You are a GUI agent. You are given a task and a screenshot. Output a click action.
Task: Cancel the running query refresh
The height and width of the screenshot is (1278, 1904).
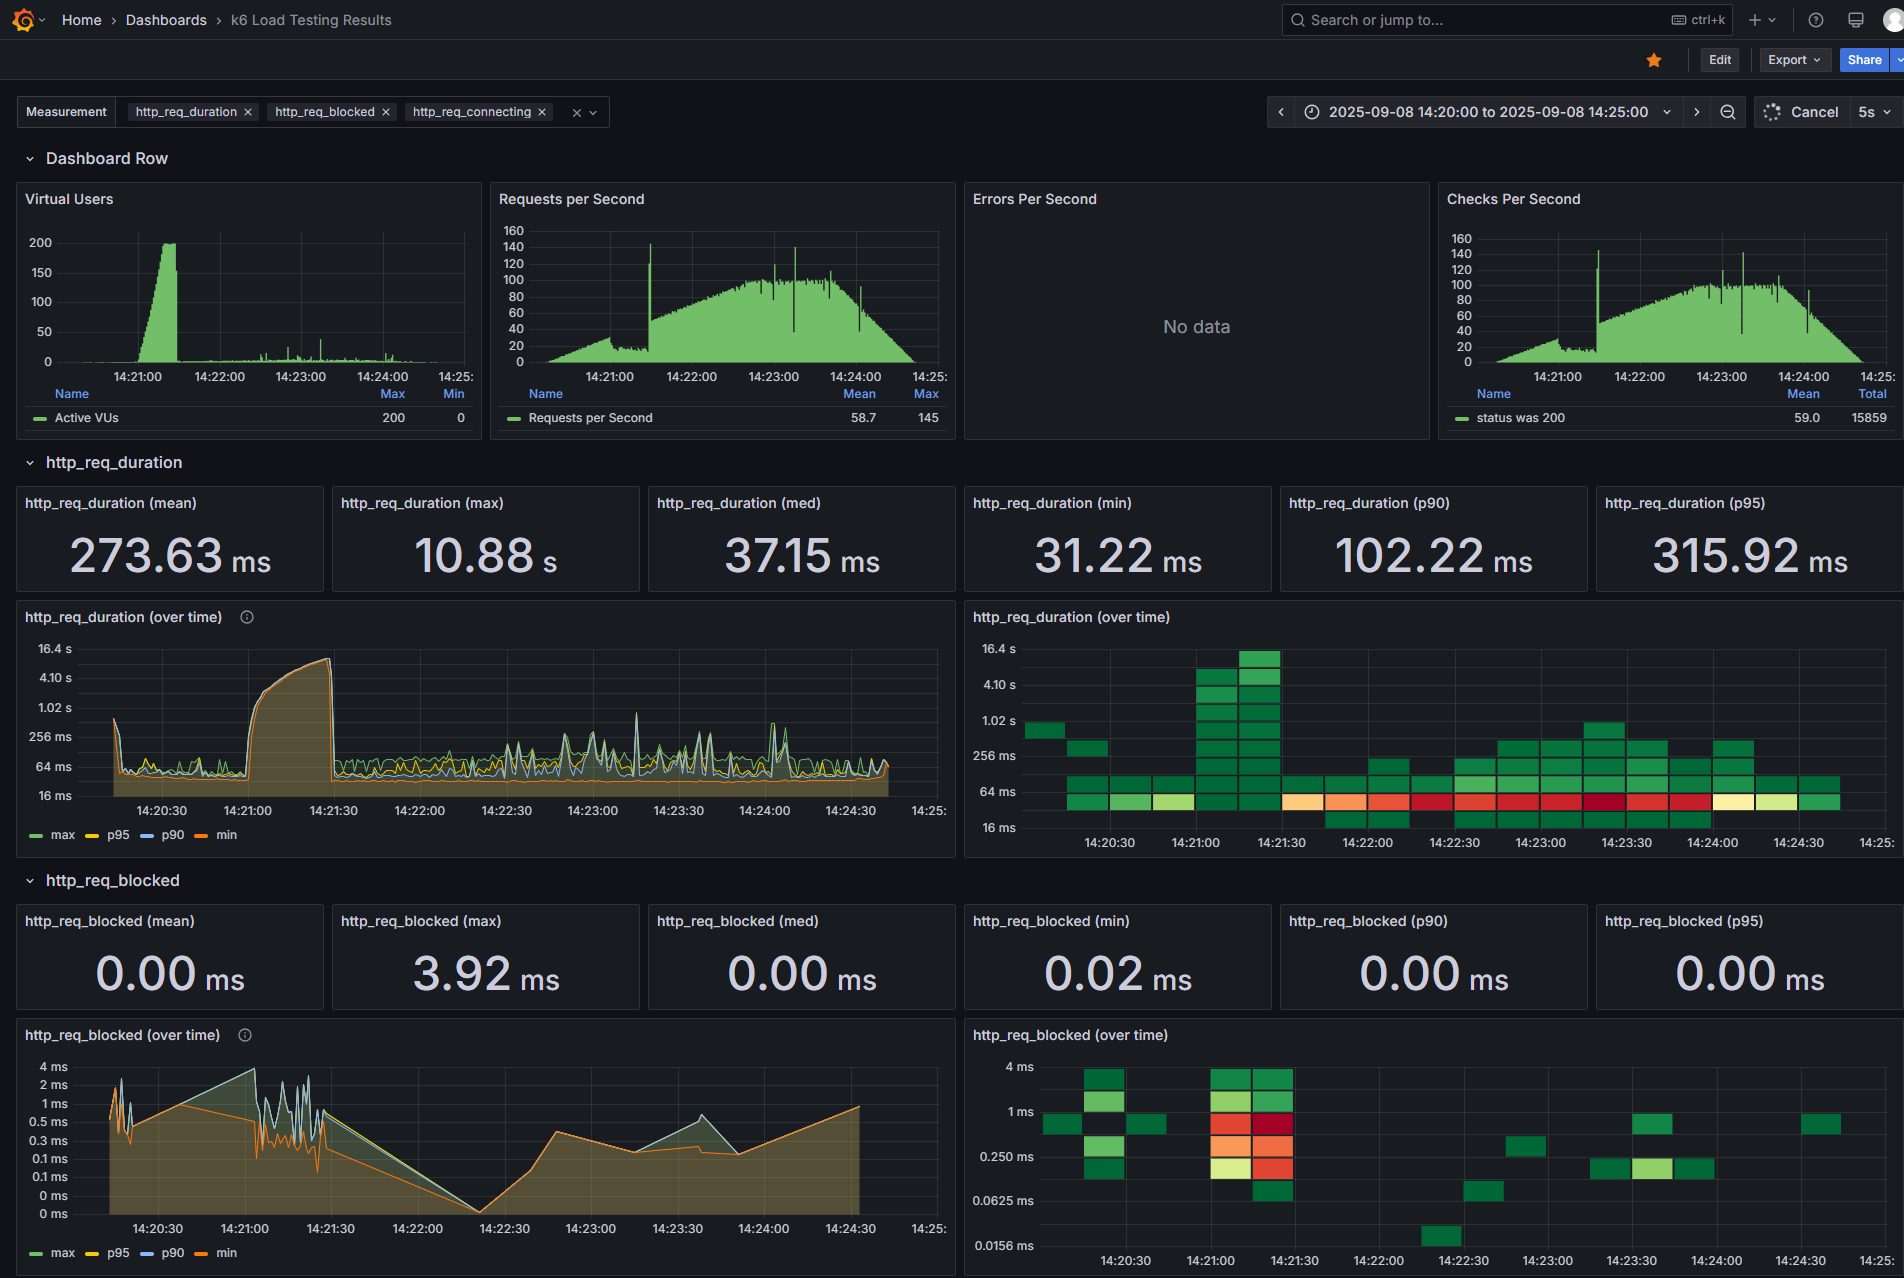coord(1802,112)
